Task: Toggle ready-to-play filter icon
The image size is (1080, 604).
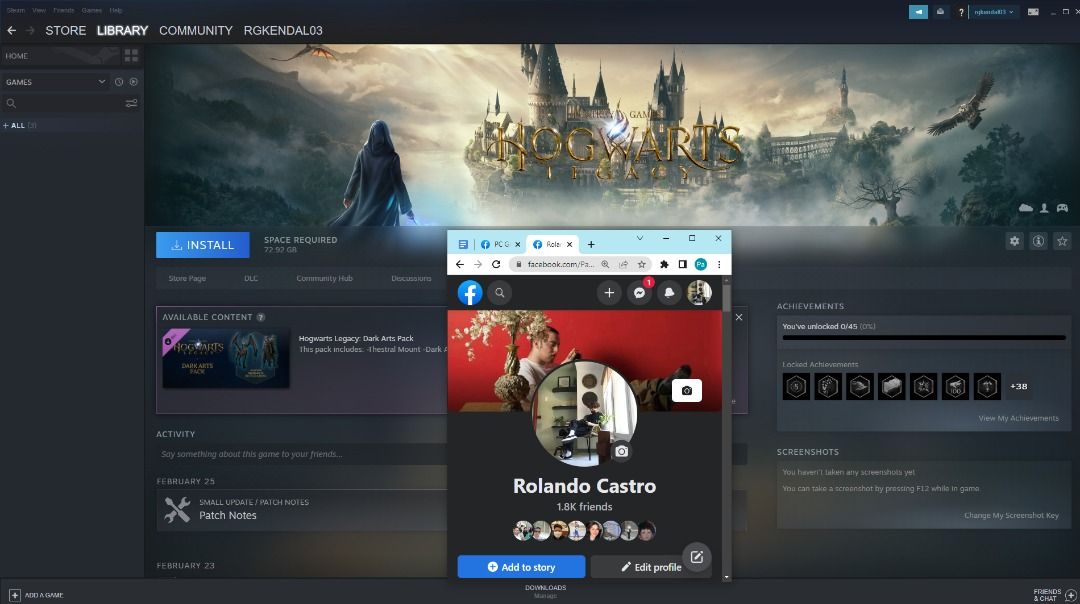Action: pyautogui.click(x=133, y=82)
